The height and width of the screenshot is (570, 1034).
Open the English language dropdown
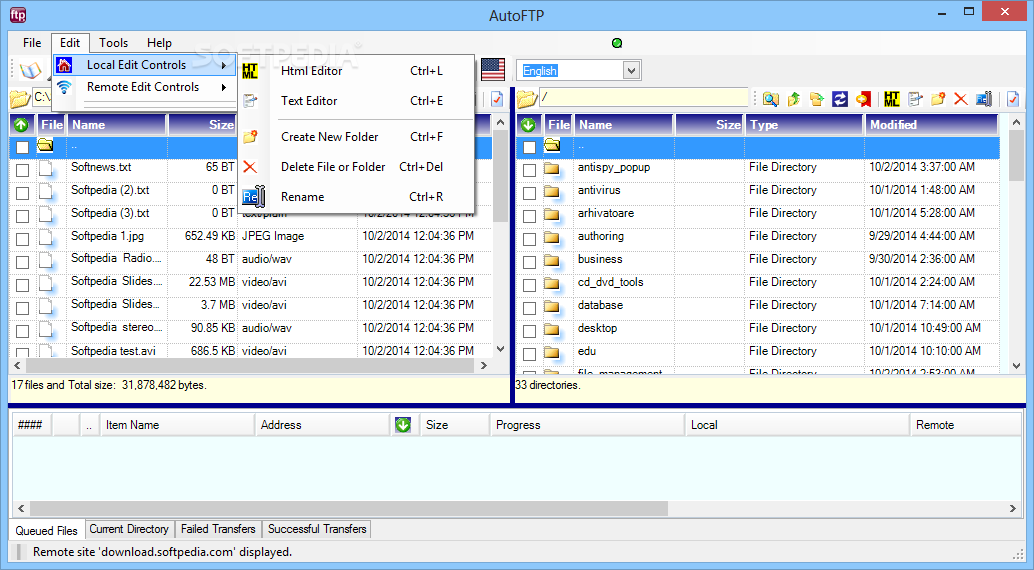pyautogui.click(x=631, y=70)
